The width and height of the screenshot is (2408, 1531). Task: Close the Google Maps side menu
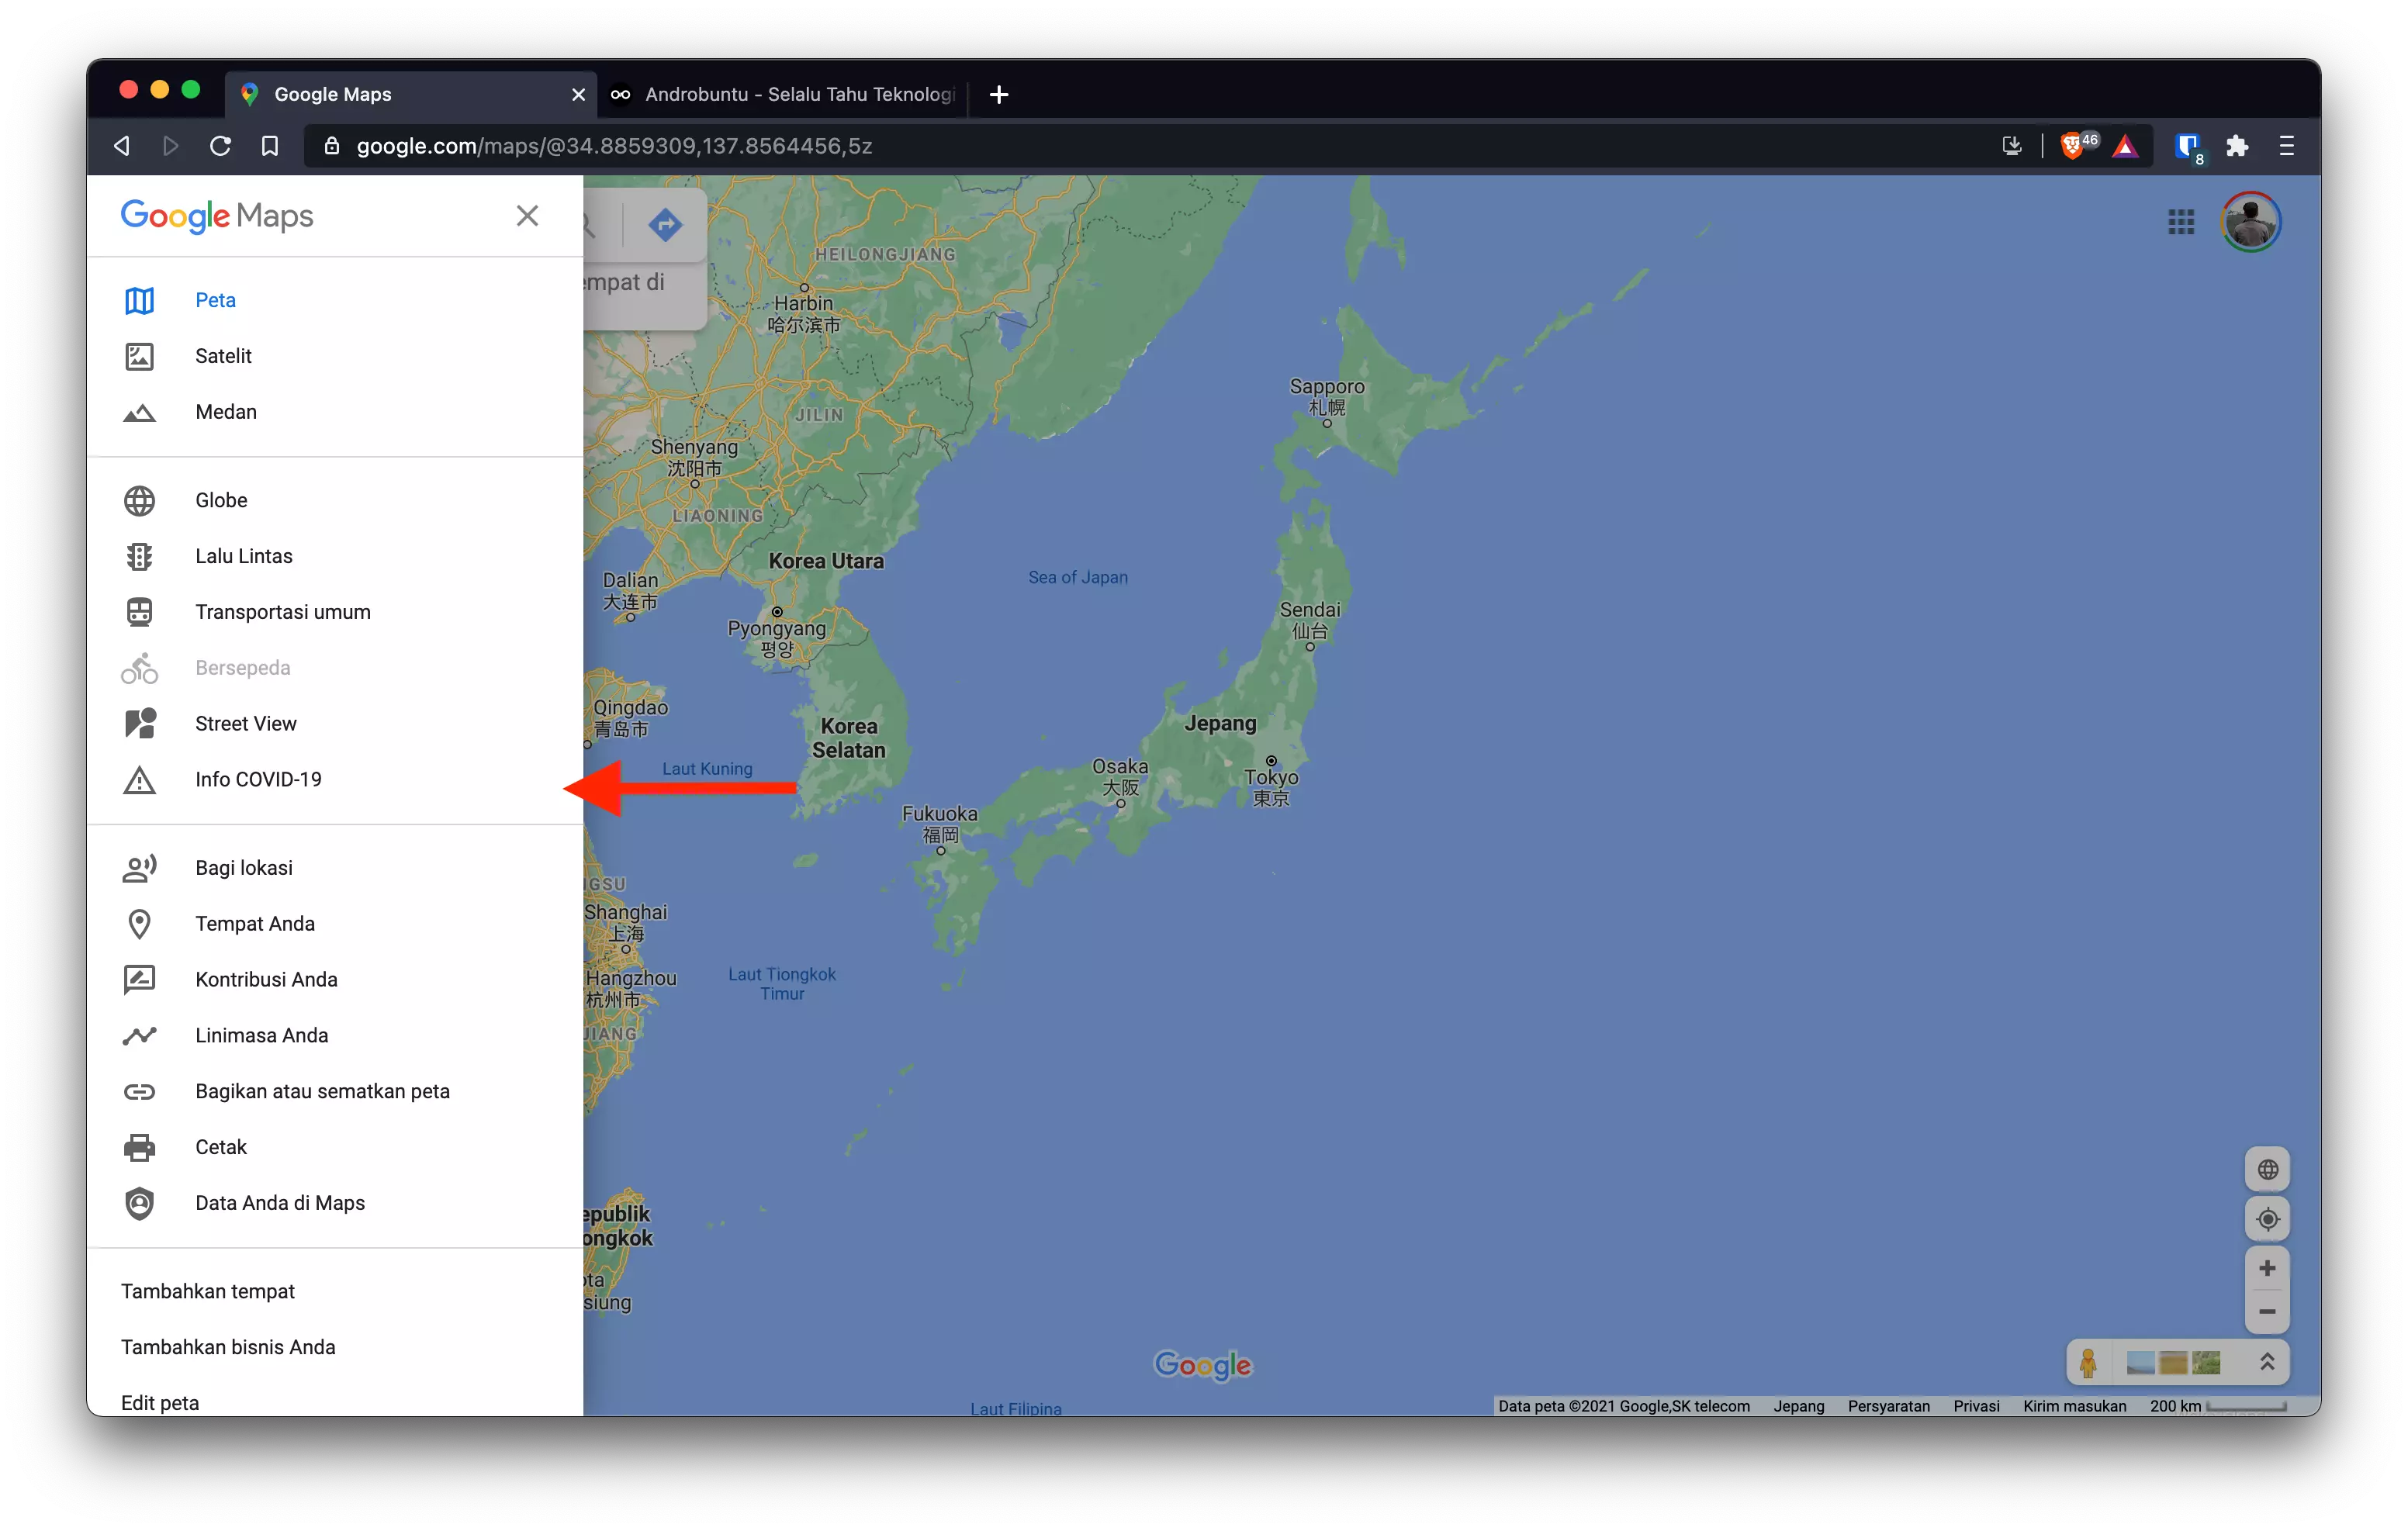coord(528,215)
